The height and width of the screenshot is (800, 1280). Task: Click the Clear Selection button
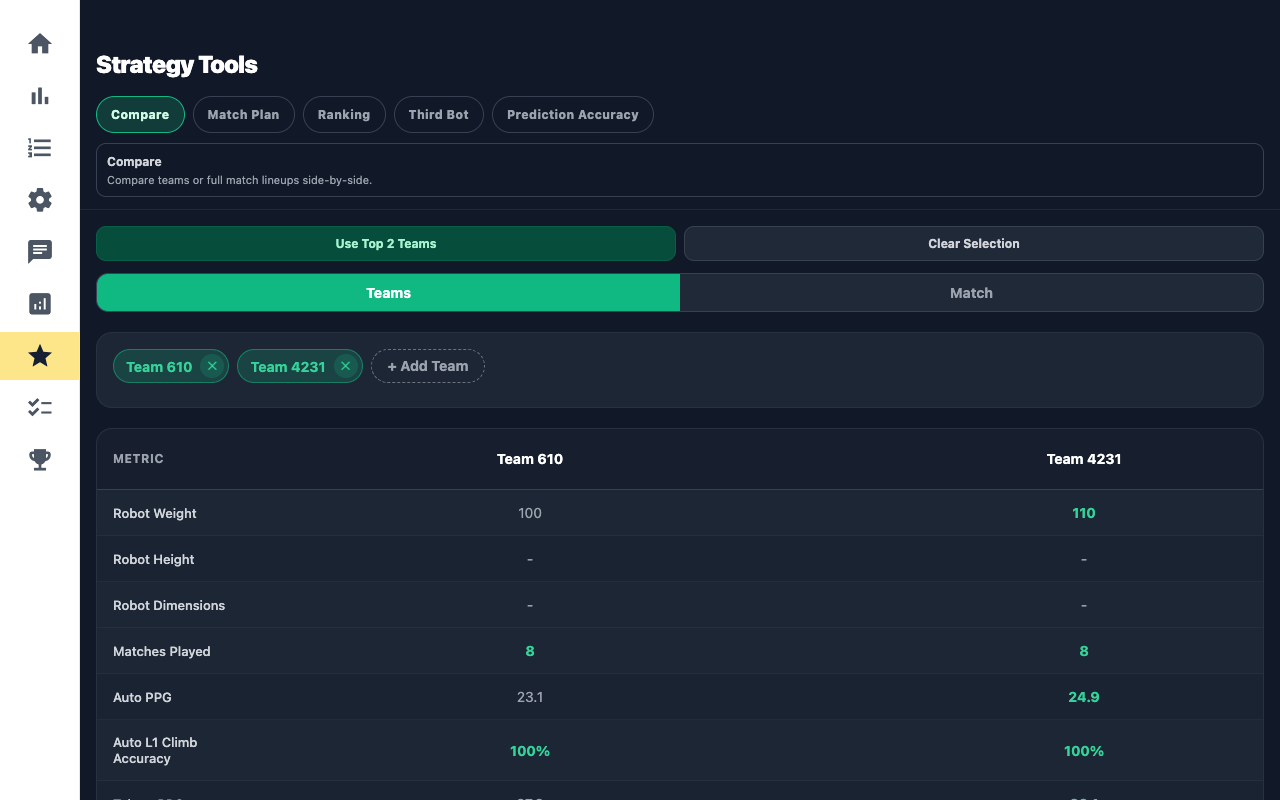coord(974,243)
